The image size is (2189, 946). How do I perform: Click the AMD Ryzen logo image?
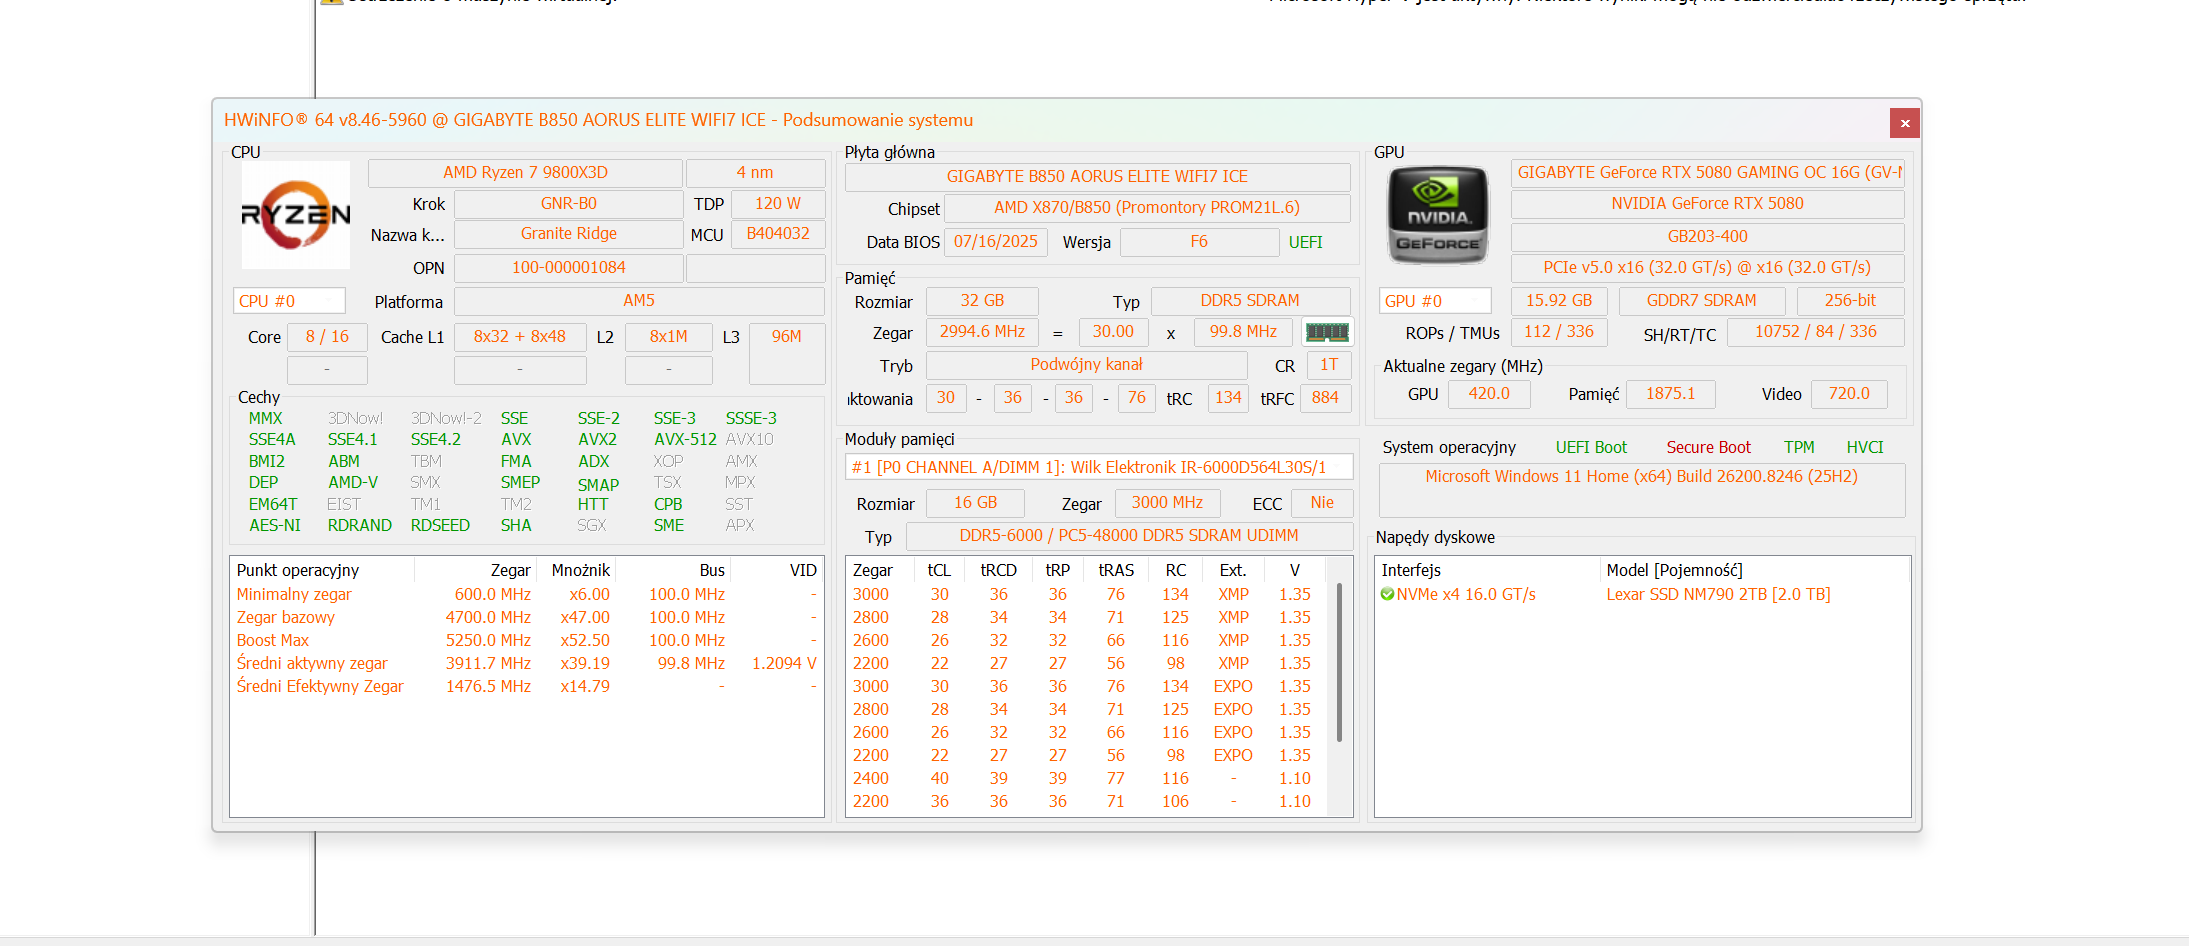[295, 215]
